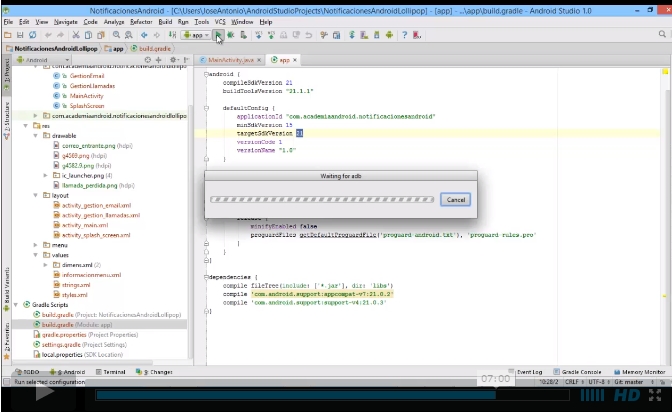Open the AVD Manager icon
672x412 pixels.
click(364, 35)
